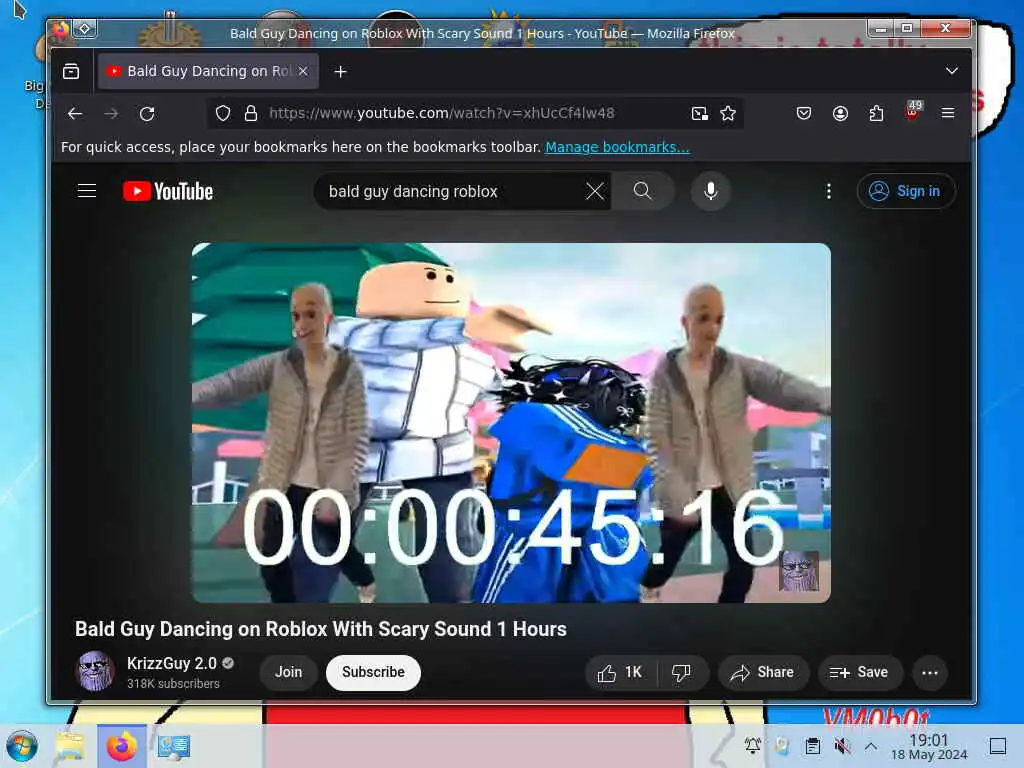Join the KrizzGuy 2.0 channel

pyautogui.click(x=289, y=672)
